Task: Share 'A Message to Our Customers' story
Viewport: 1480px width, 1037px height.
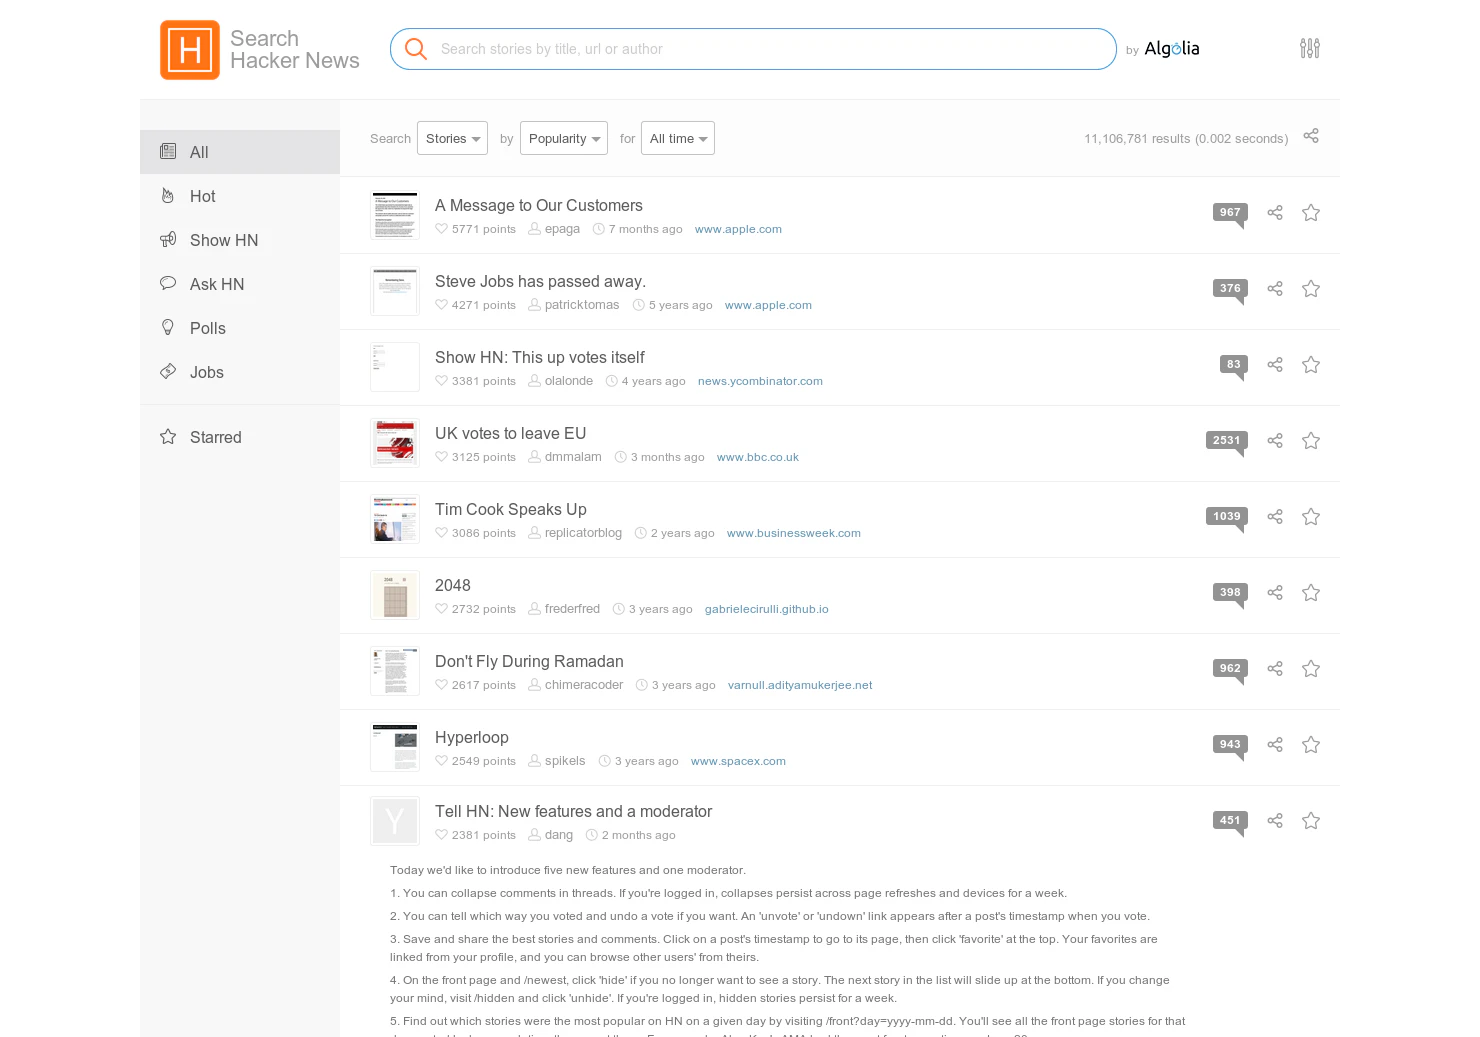Action: pos(1275,213)
